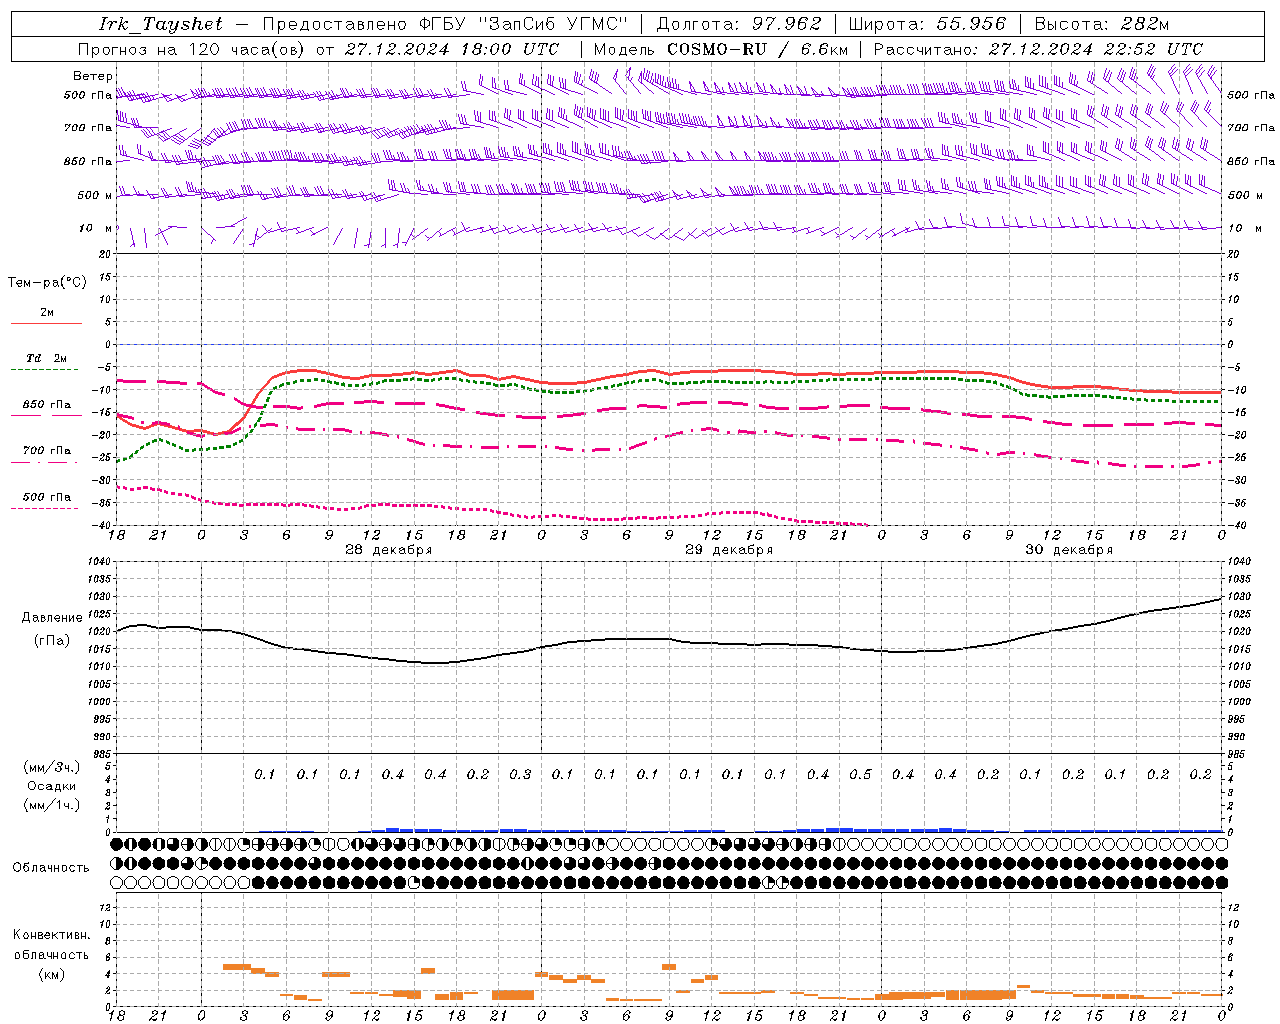This screenshot has width=1280, height=1024.
Task: Click the 28 декабря date label
Action: [x=389, y=550]
